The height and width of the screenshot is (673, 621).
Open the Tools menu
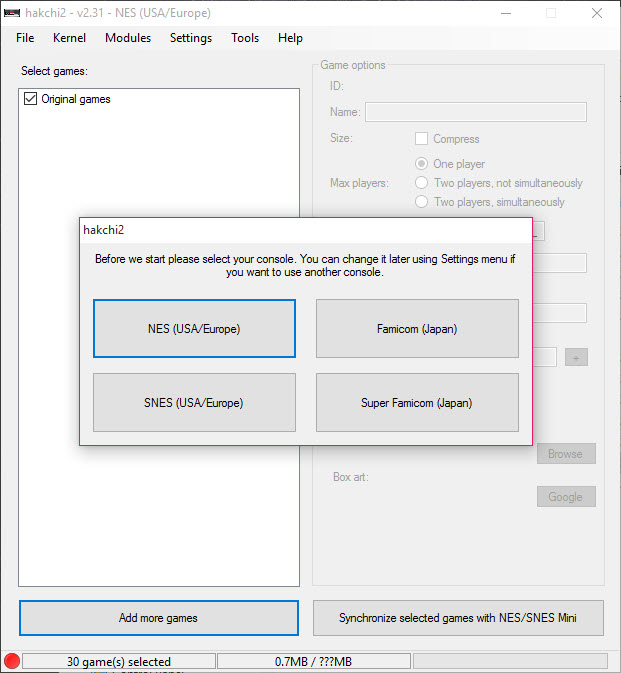tap(245, 38)
